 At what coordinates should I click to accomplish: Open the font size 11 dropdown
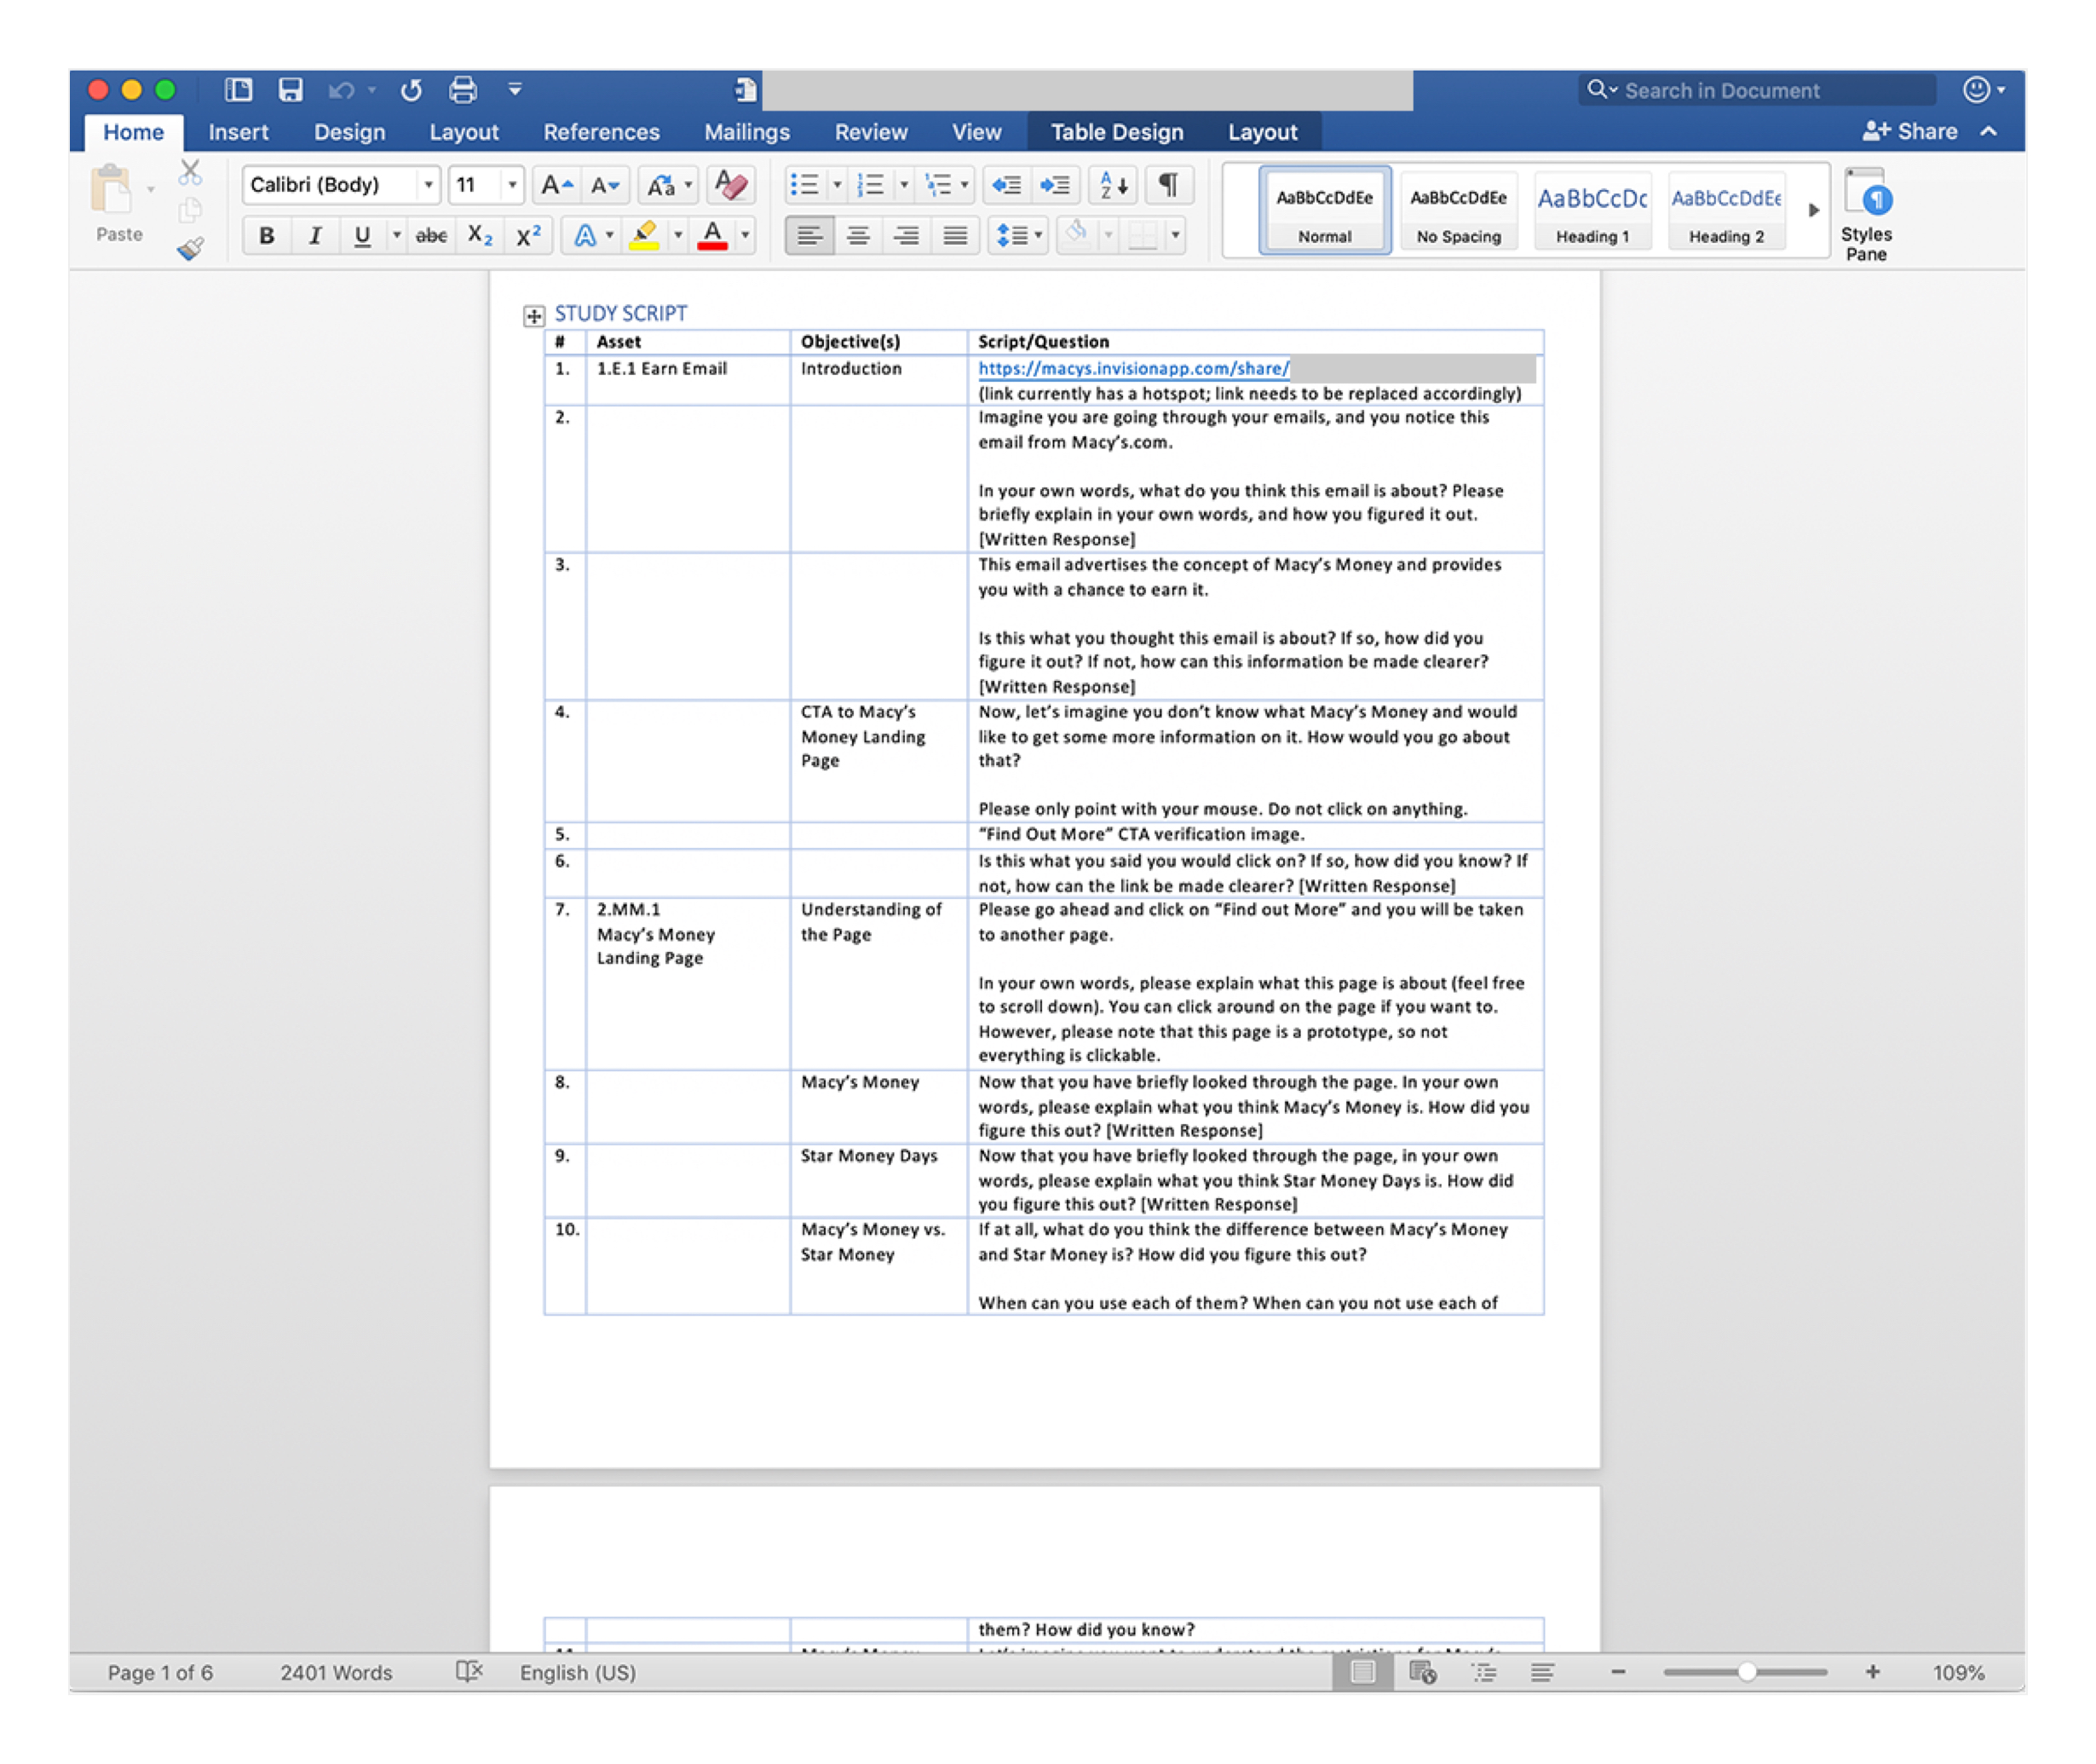pyautogui.click(x=512, y=185)
